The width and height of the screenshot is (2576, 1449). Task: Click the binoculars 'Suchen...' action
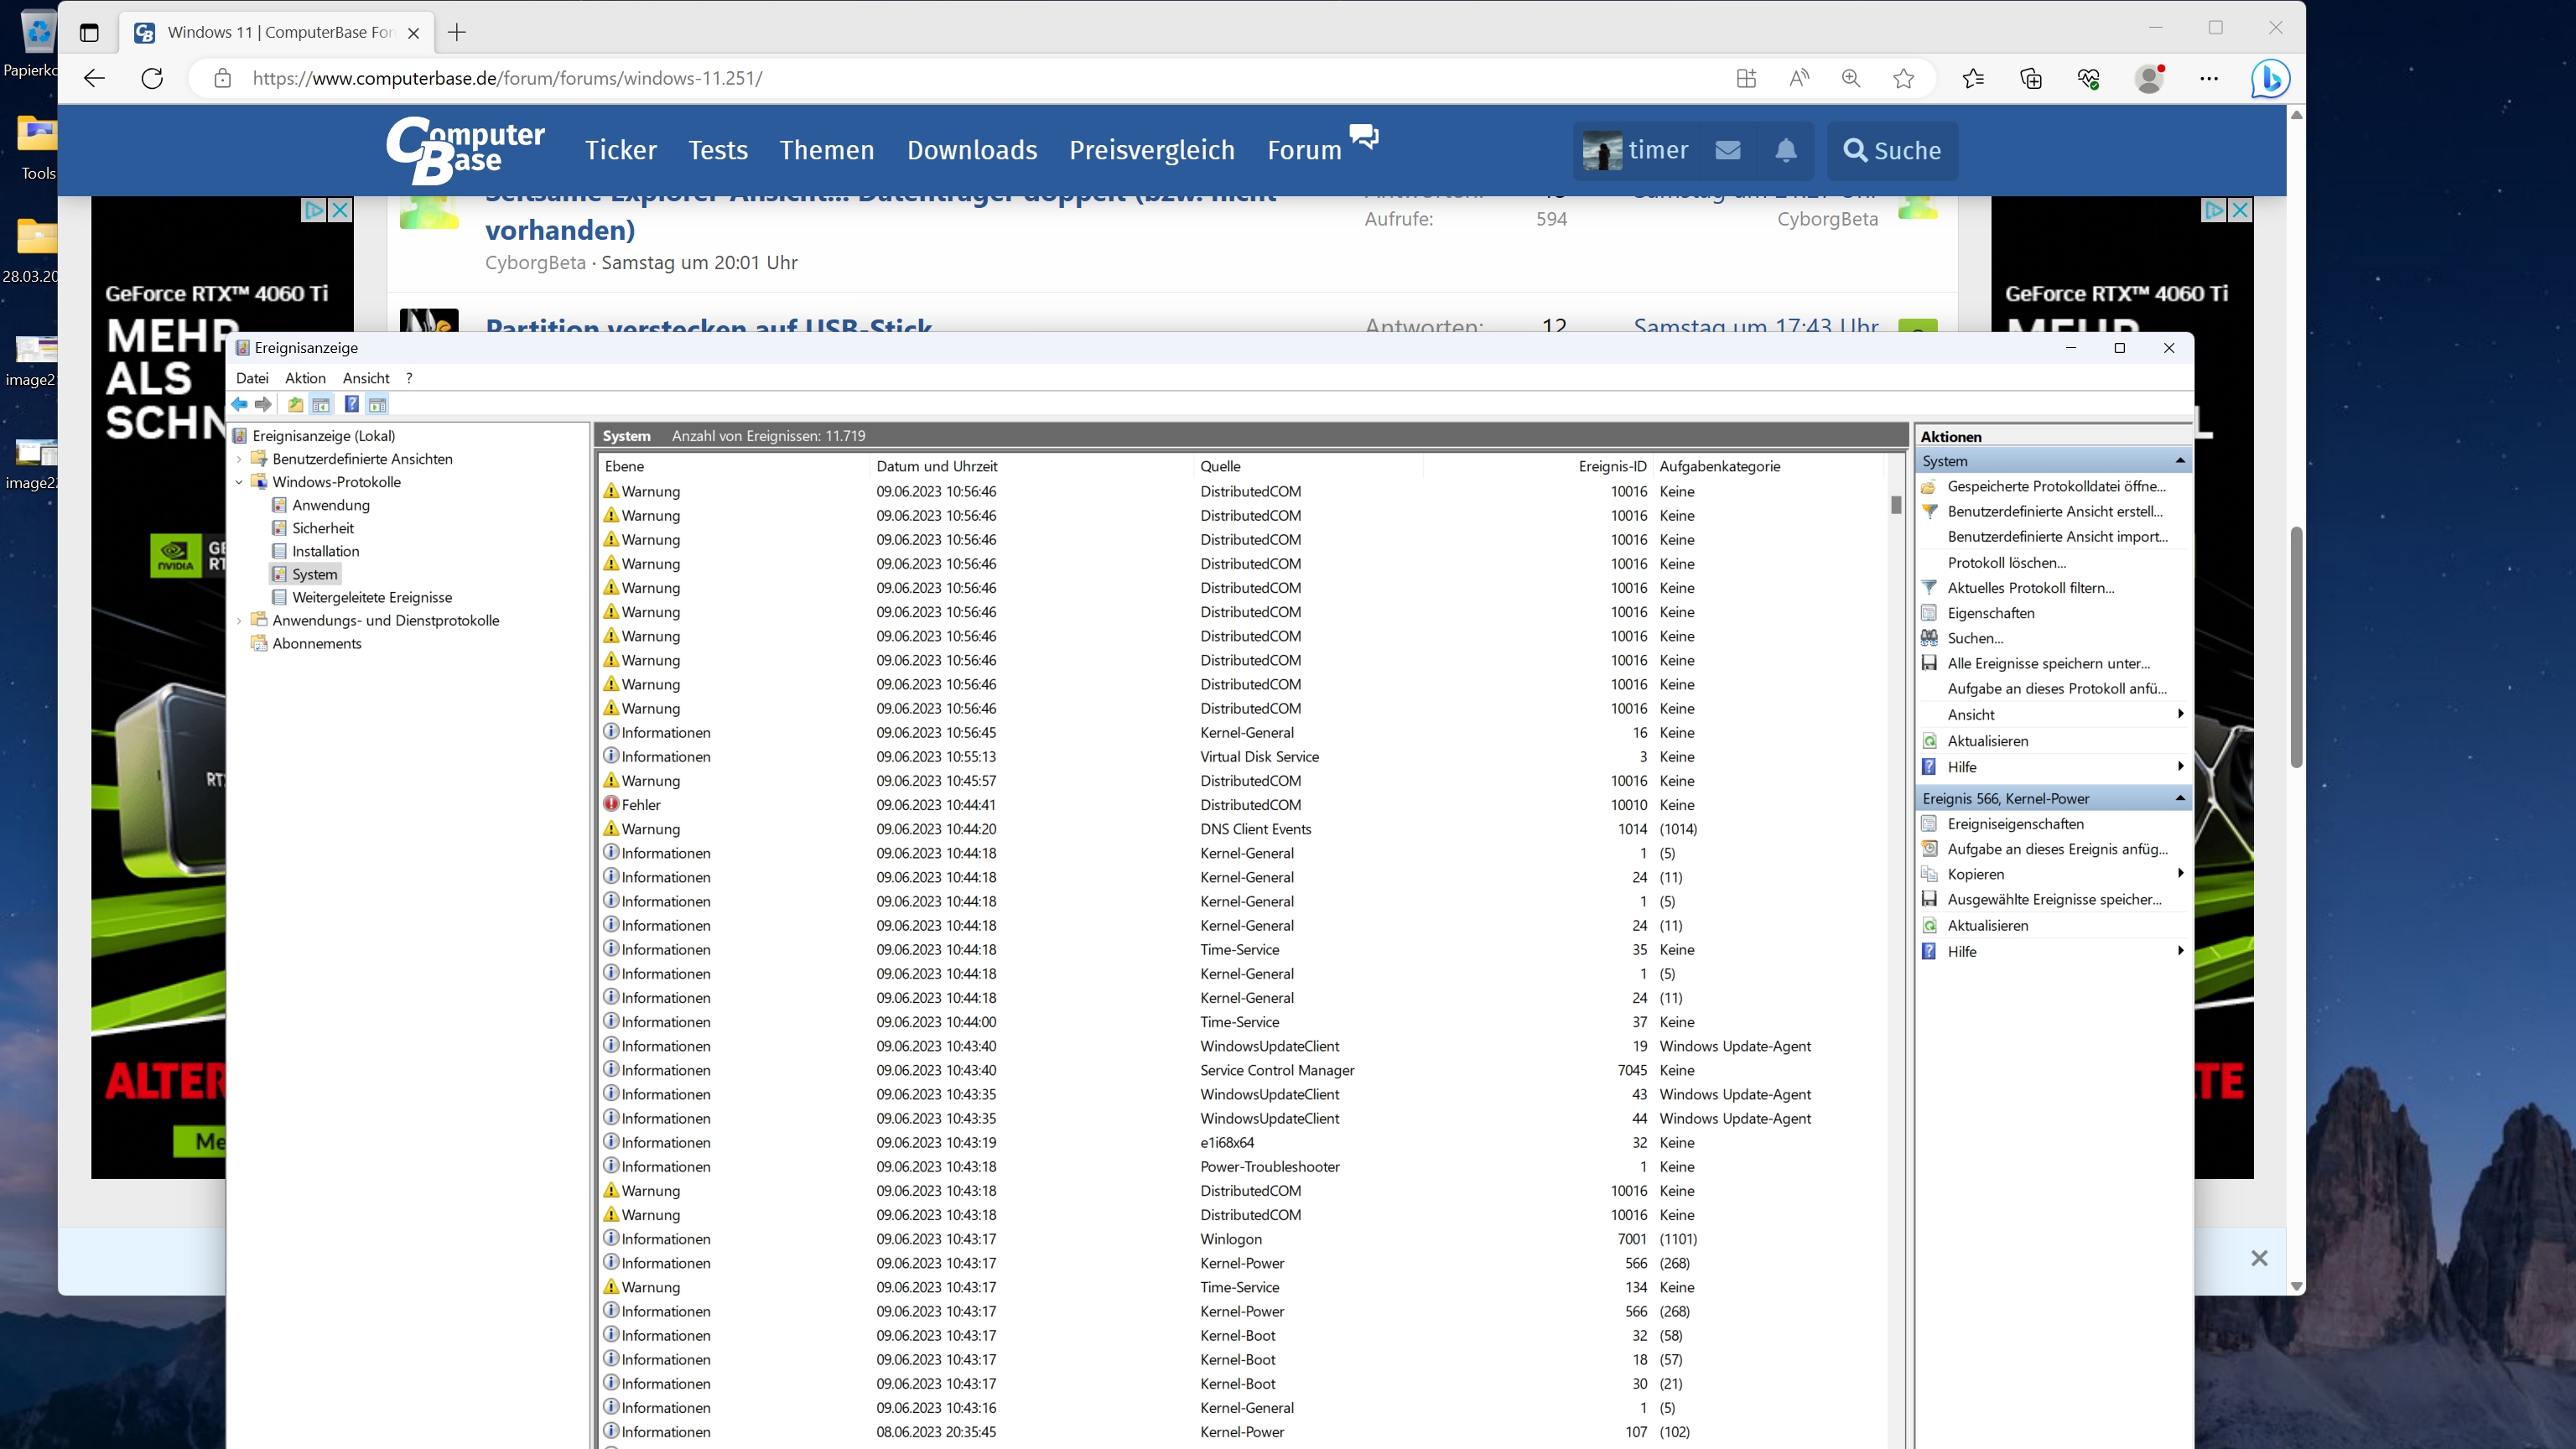(x=1974, y=638)
